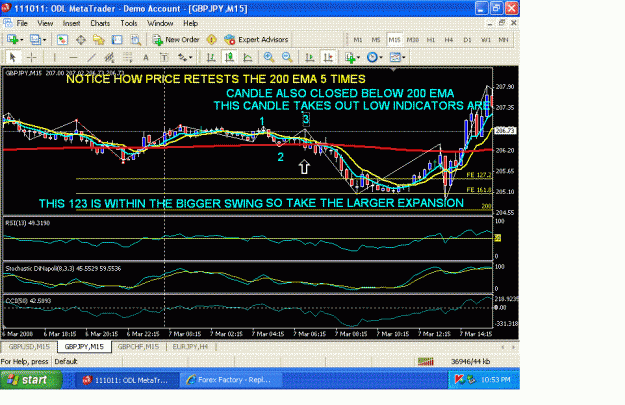Zoom in on the chart

coord(269,57)
